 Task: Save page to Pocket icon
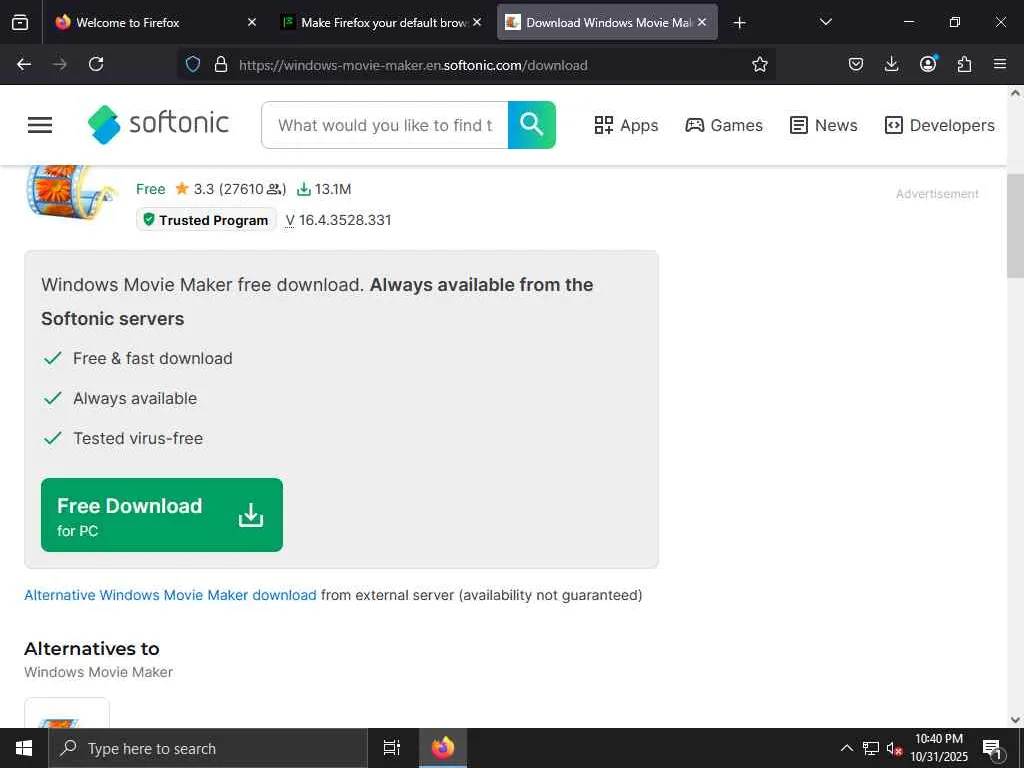(856, 64)
